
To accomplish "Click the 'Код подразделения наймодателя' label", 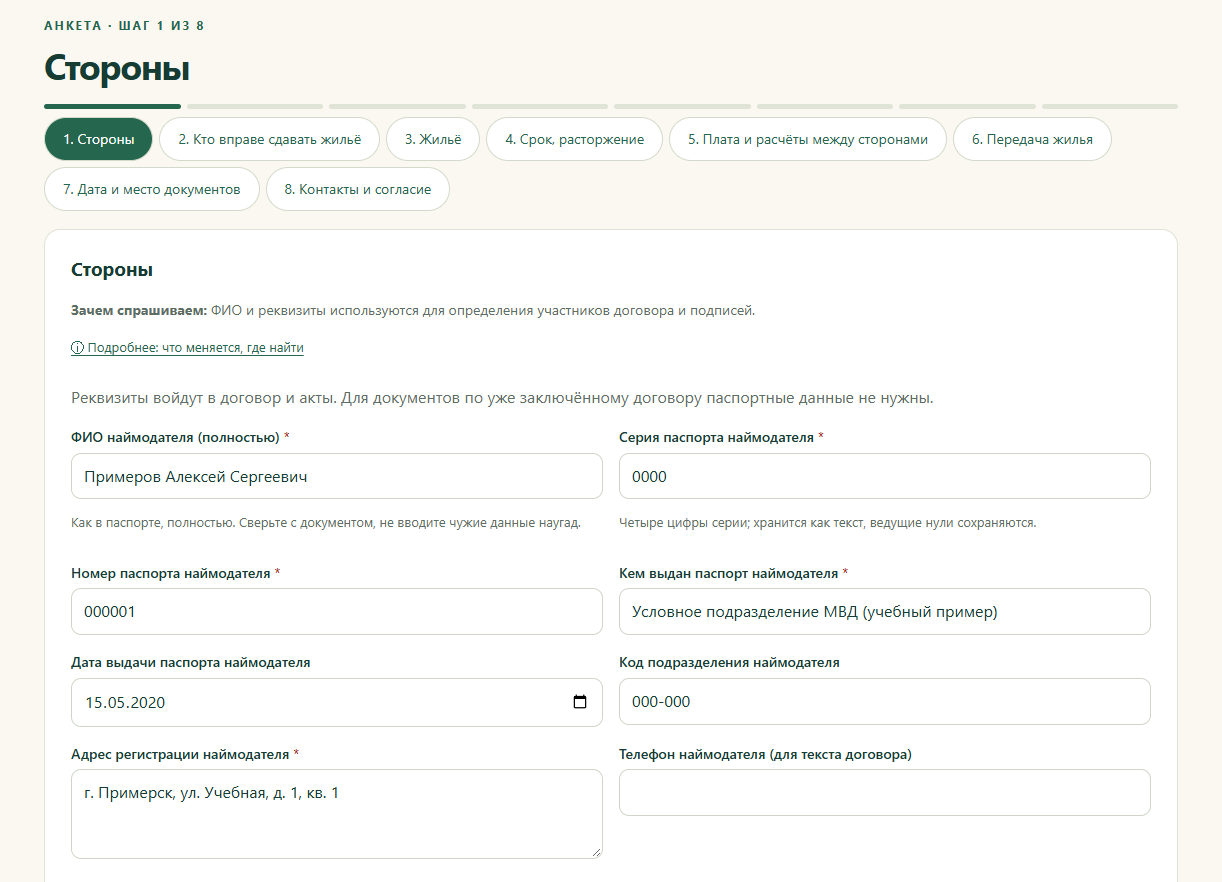I will coord(729,662).
